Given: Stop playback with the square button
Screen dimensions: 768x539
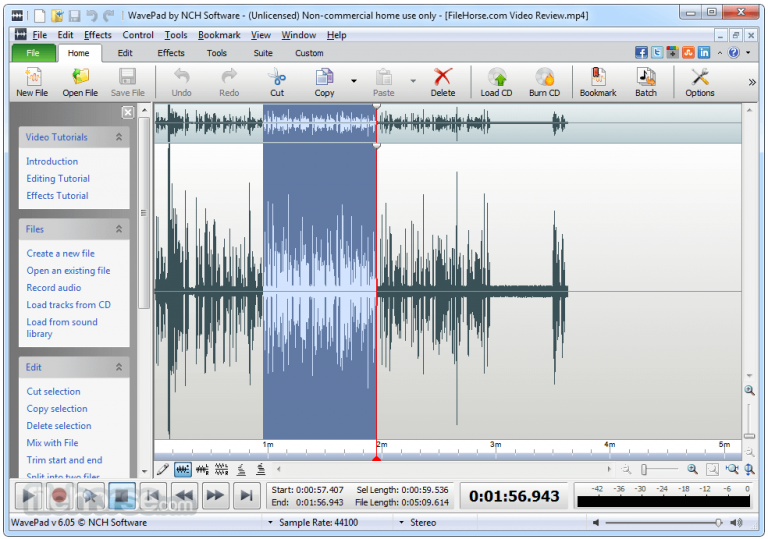Looking at the screenshot, I should point(122,496).
